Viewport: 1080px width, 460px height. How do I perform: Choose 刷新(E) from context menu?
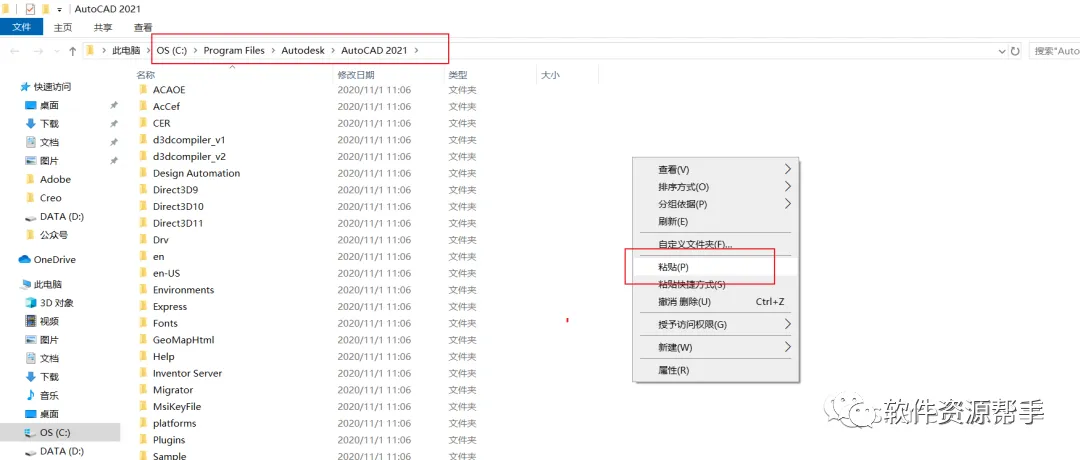[x=716, y=221]
